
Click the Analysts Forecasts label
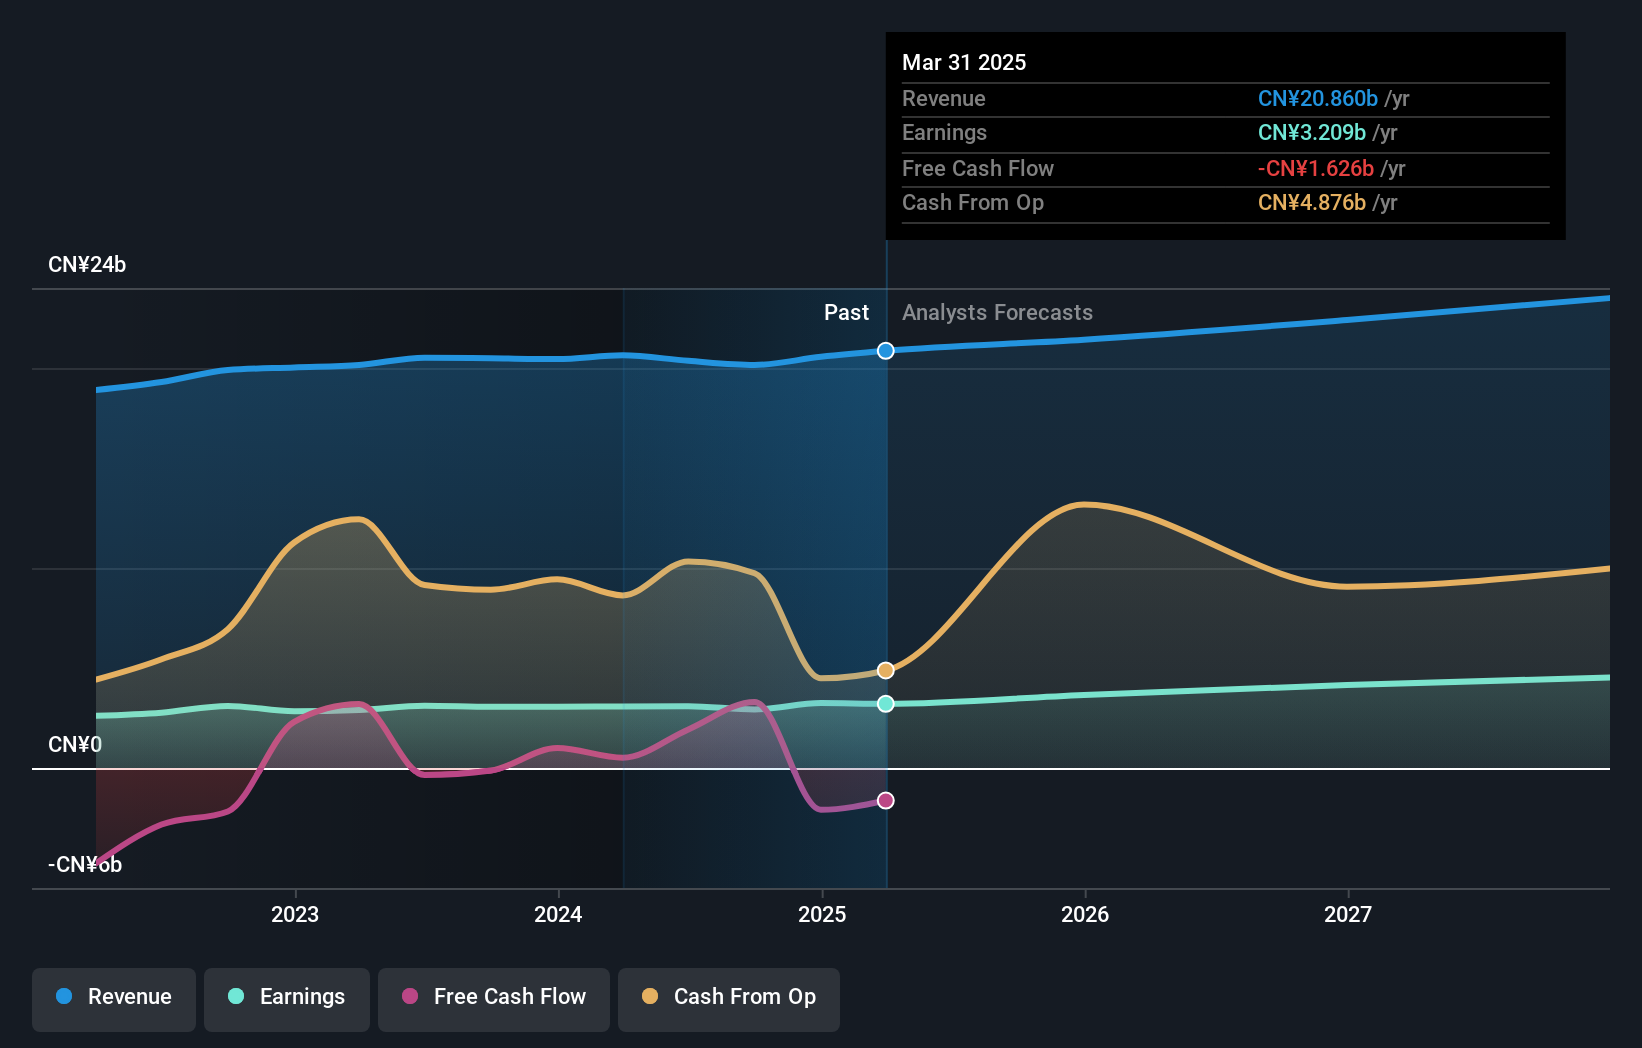pos(997,313)
